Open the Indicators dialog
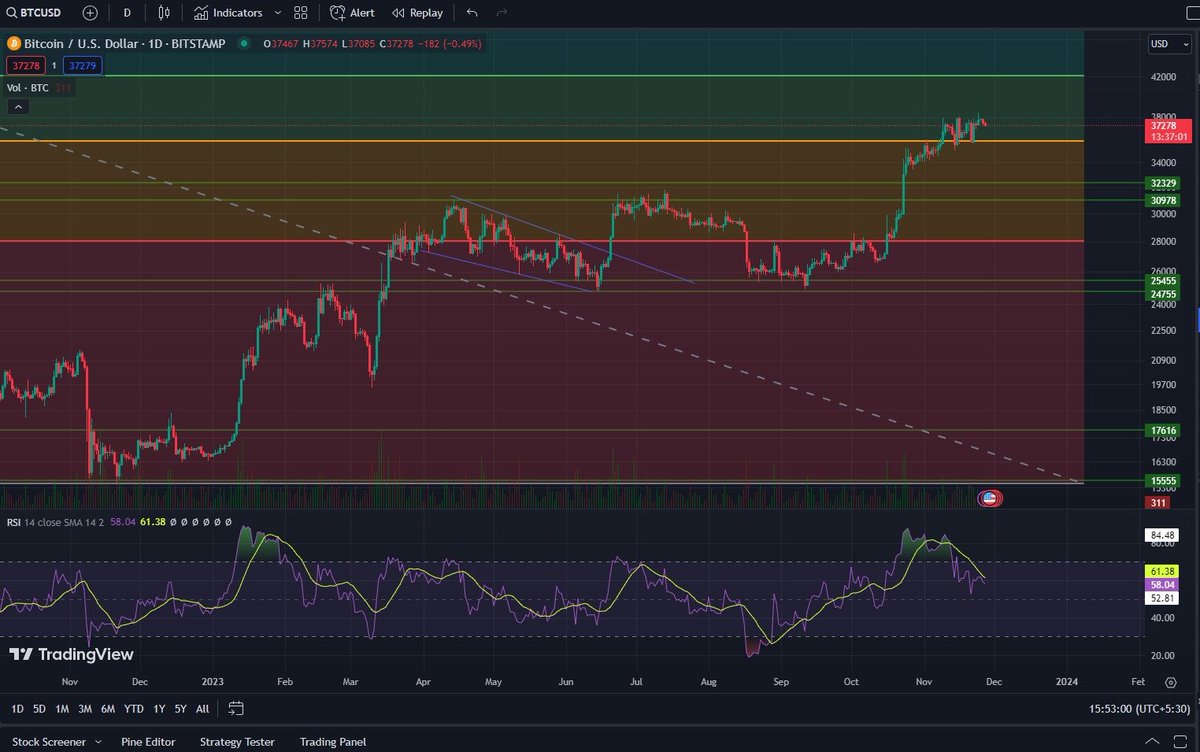 [229, 13]
